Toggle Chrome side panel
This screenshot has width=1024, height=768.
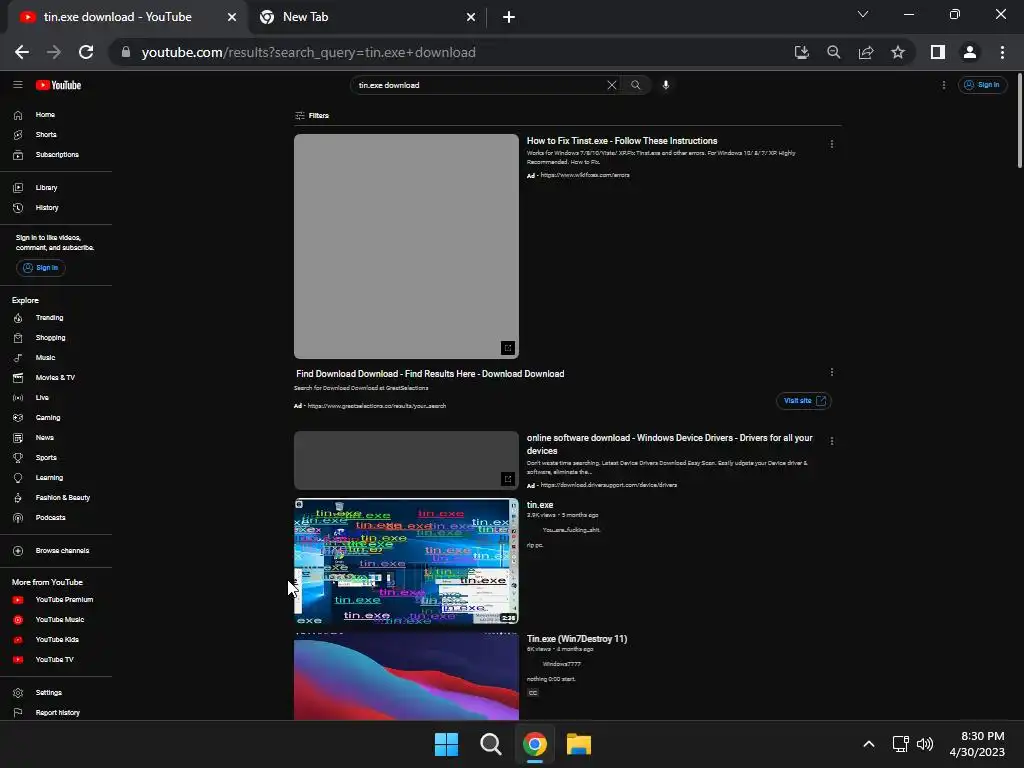(938, 52)
